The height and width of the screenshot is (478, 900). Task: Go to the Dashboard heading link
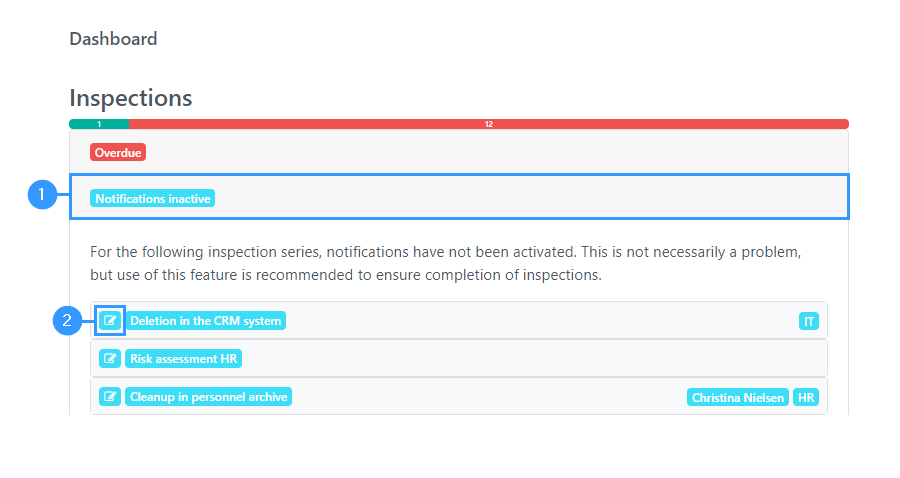(x=113, y=39)
